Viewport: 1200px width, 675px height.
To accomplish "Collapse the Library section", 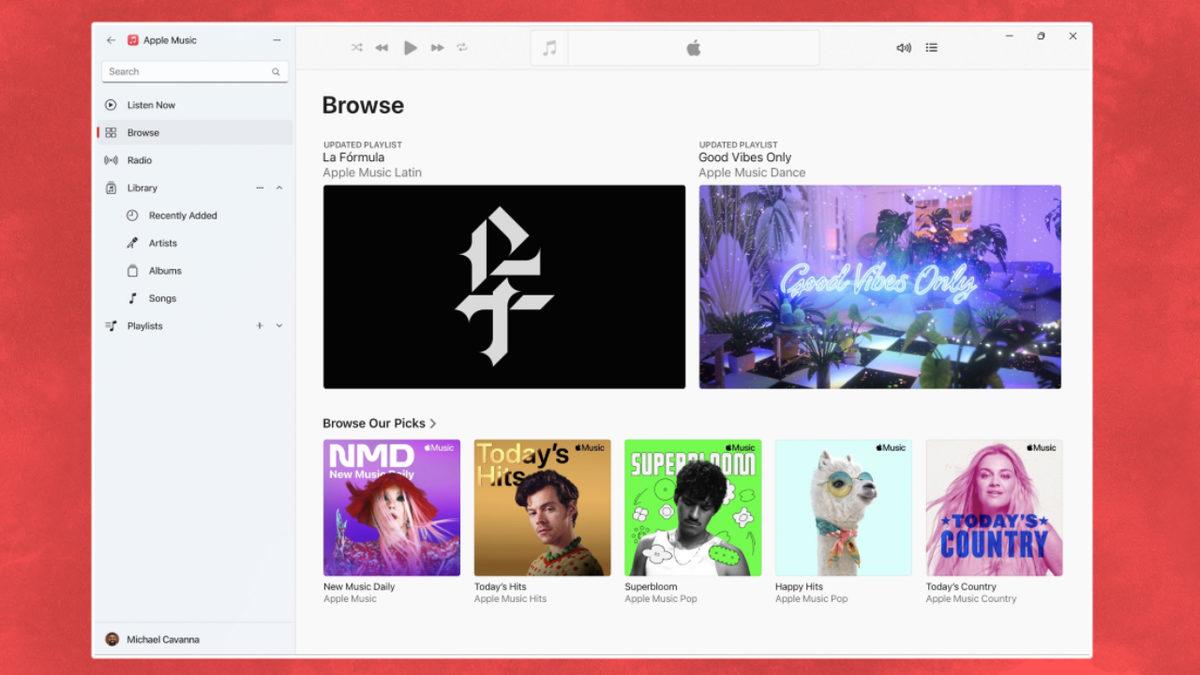I will [279, 187].
